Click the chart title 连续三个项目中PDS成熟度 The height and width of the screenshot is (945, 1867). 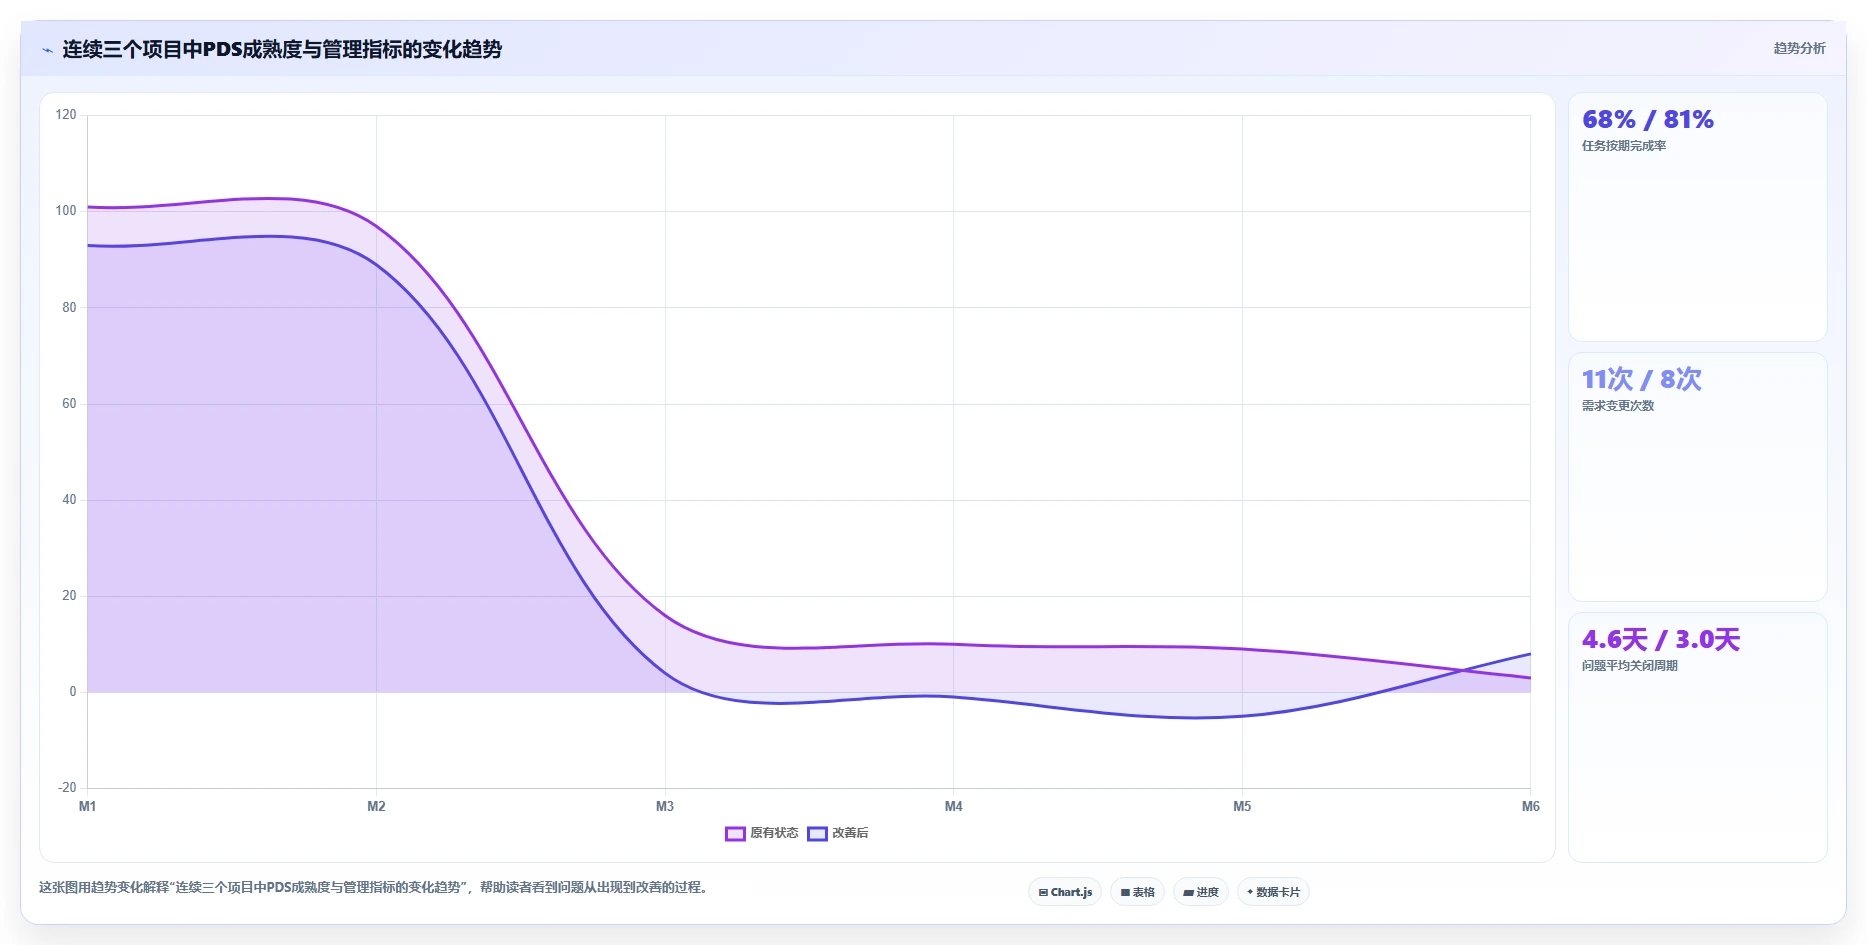282,49
